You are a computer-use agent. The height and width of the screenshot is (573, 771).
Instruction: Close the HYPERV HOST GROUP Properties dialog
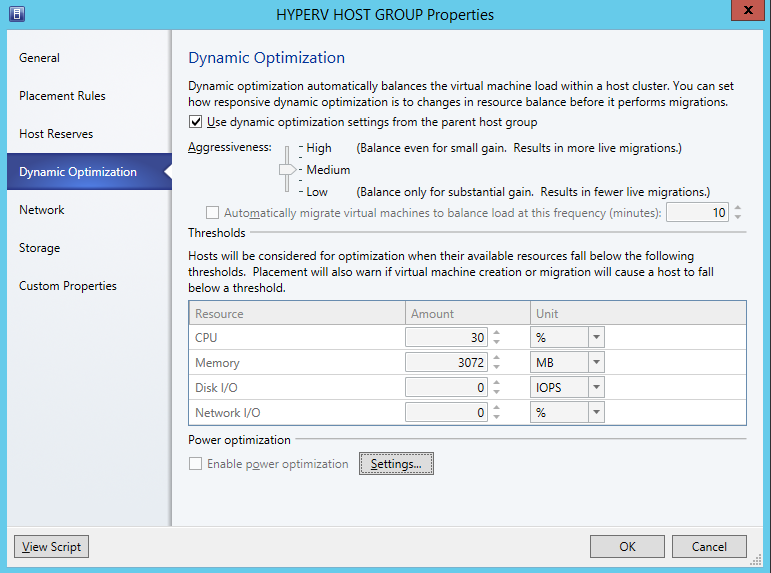[x=748, y=10]
